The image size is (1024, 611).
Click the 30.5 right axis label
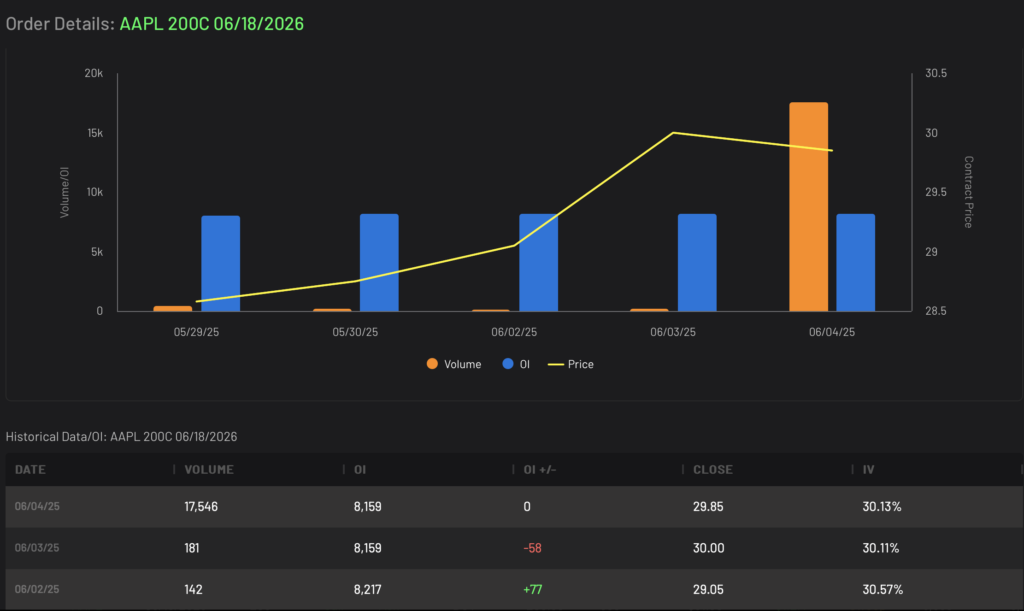936,73
